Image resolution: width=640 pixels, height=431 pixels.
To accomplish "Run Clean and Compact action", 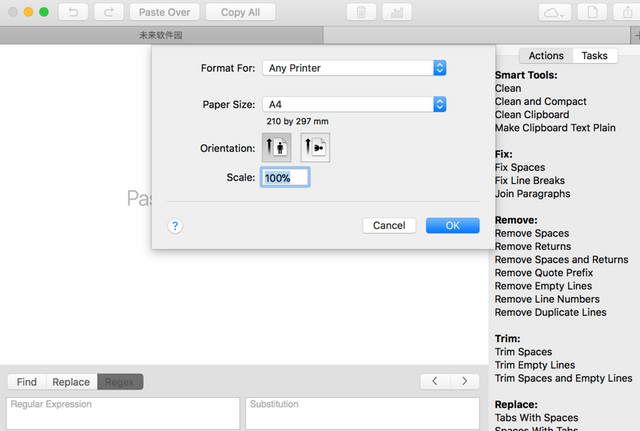I will point(540,101).
